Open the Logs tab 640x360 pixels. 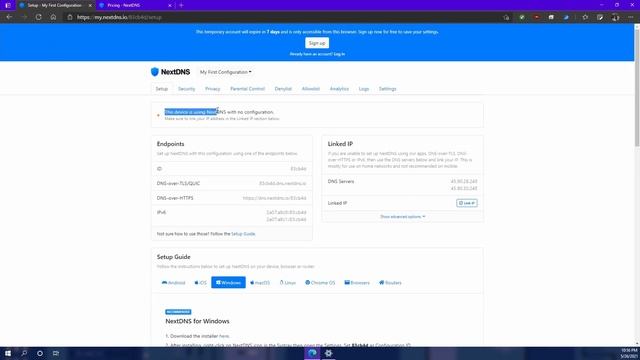click(364, 89)
